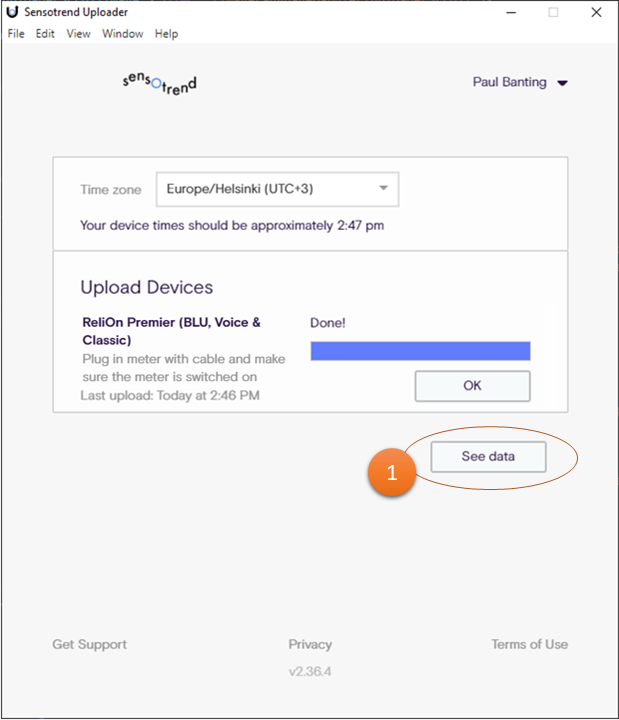The image size is (619, 720).
Task: Click the sensotrend logo
Action: click(x=160, y=82)
